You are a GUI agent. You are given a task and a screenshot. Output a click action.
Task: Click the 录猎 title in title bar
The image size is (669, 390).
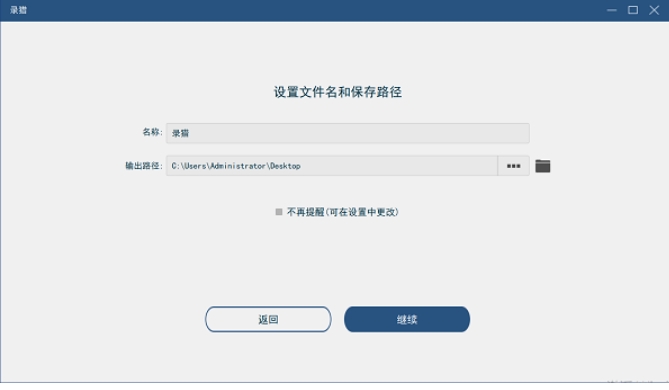pos(18,10)
